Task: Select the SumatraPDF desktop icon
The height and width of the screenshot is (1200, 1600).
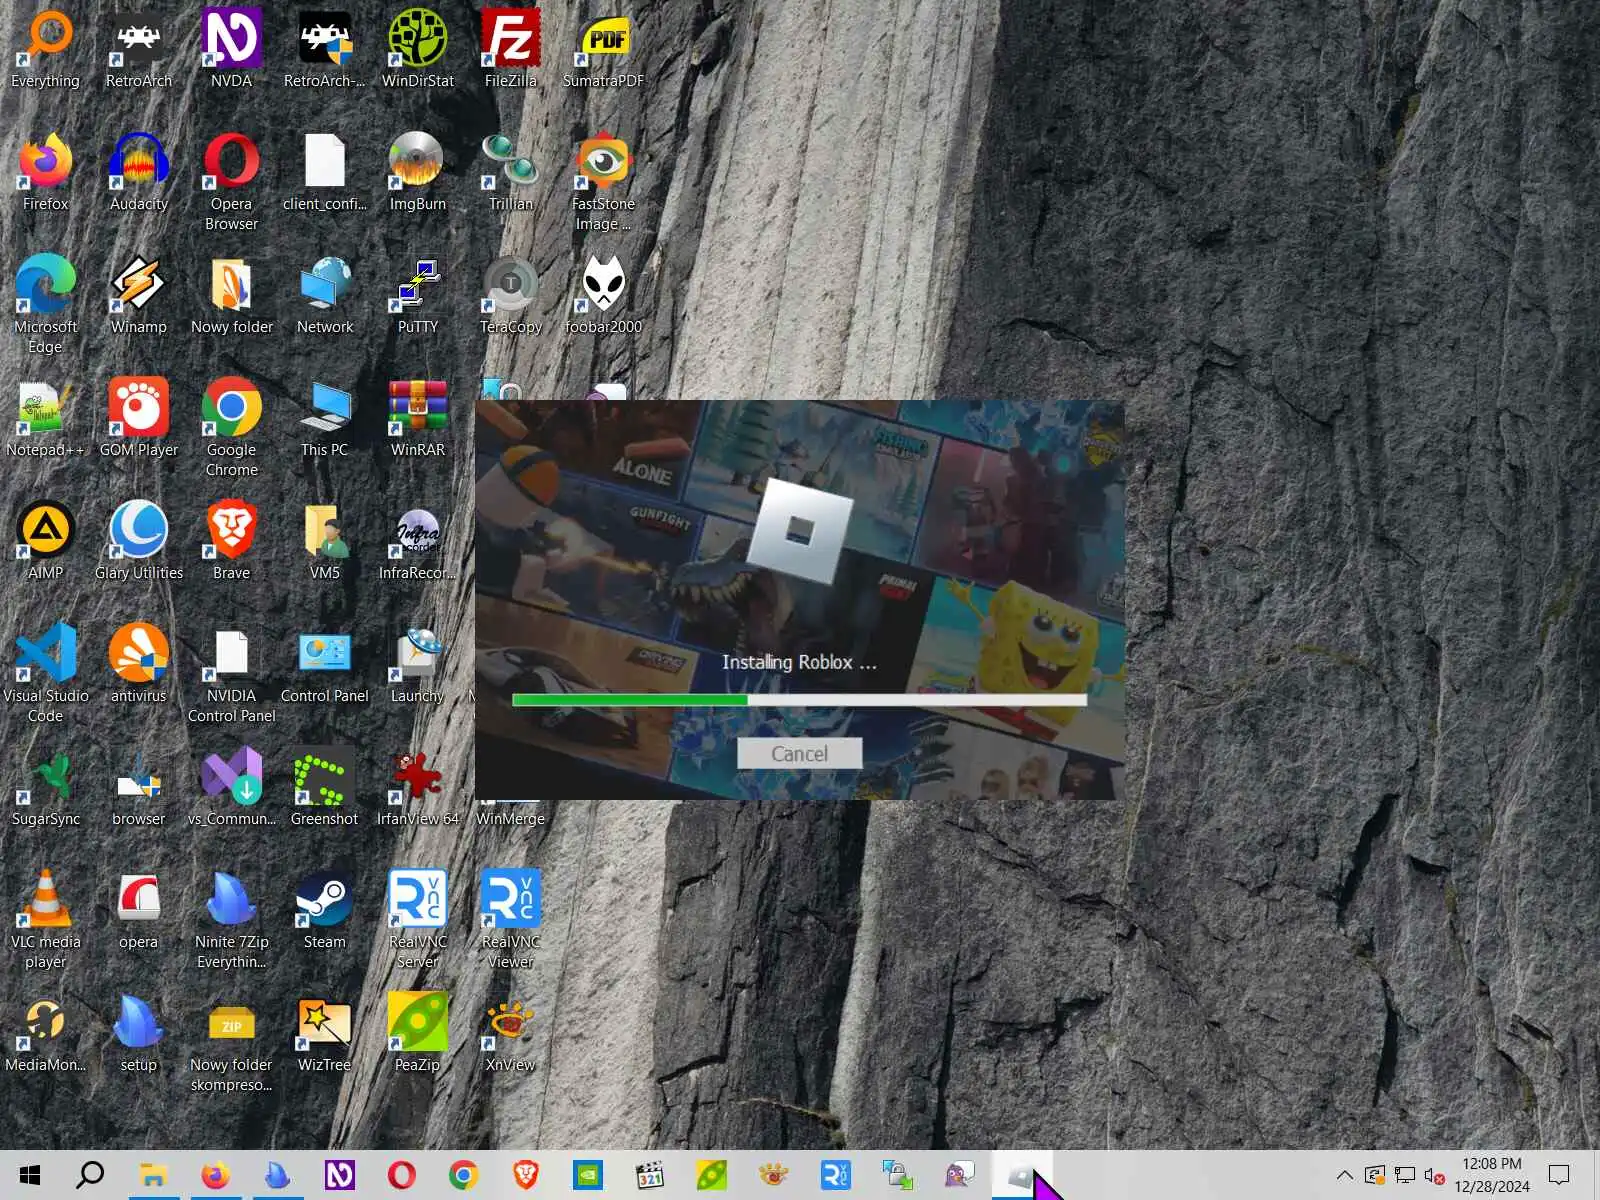Action: (x=603, y=49)
